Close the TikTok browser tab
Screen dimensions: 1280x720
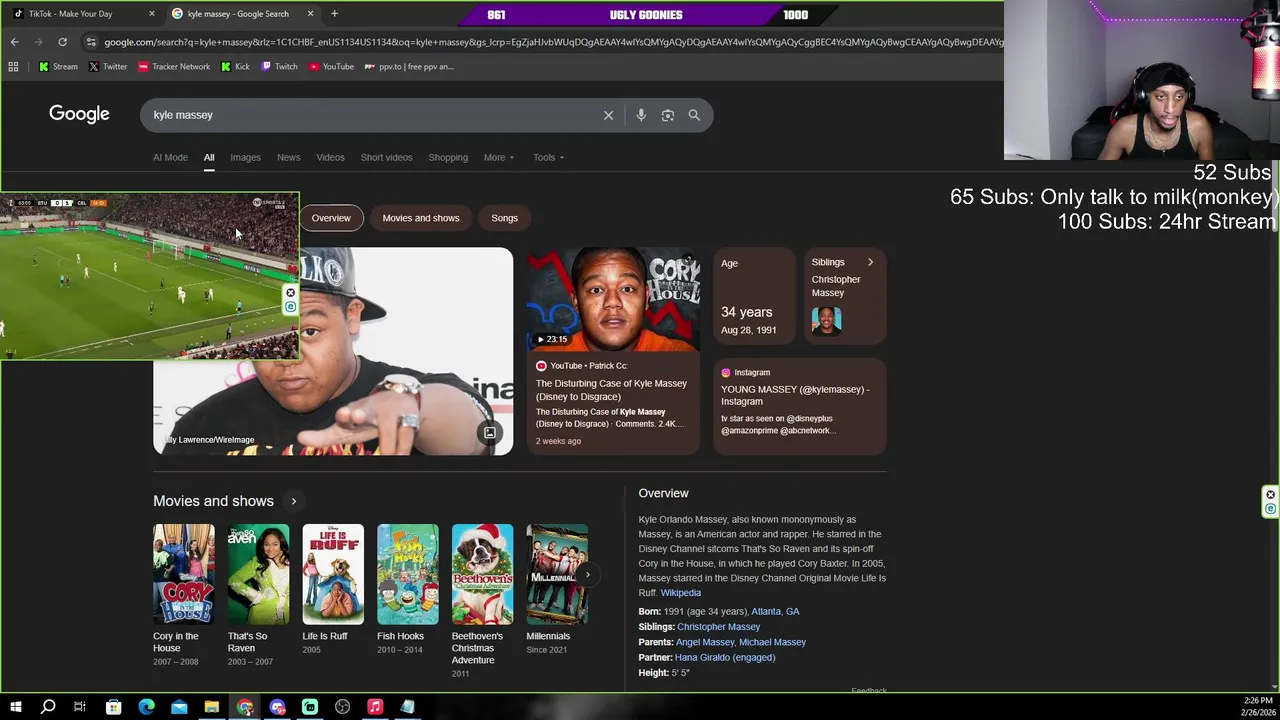152,14
